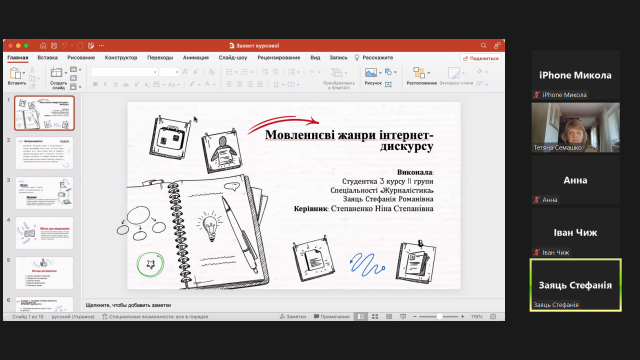Open the font color dropdown arrow
640x360 pixels.
click(213, 85)
